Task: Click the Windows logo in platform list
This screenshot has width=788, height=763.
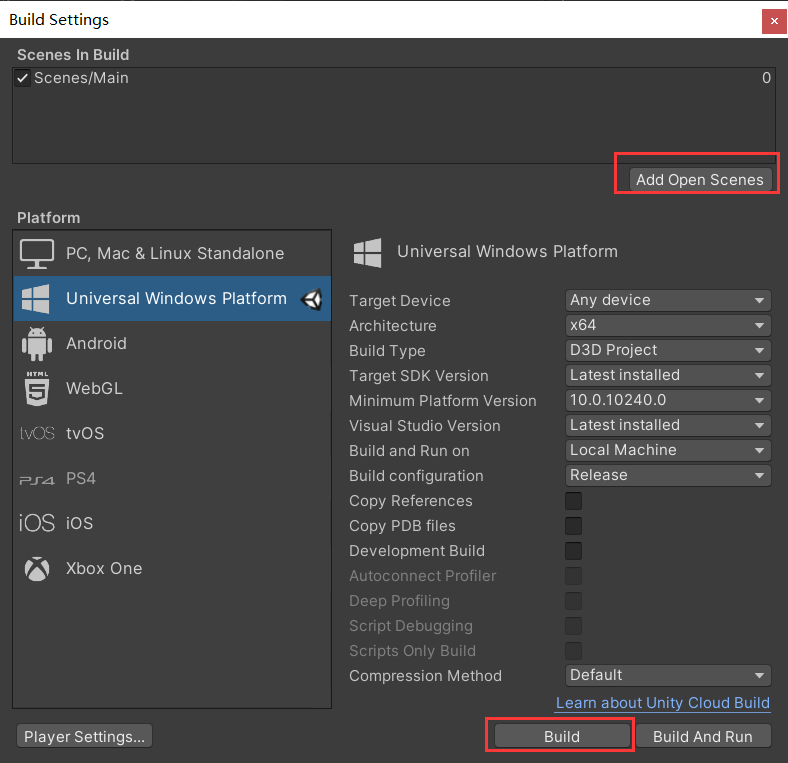Action: tap(36, 299)
